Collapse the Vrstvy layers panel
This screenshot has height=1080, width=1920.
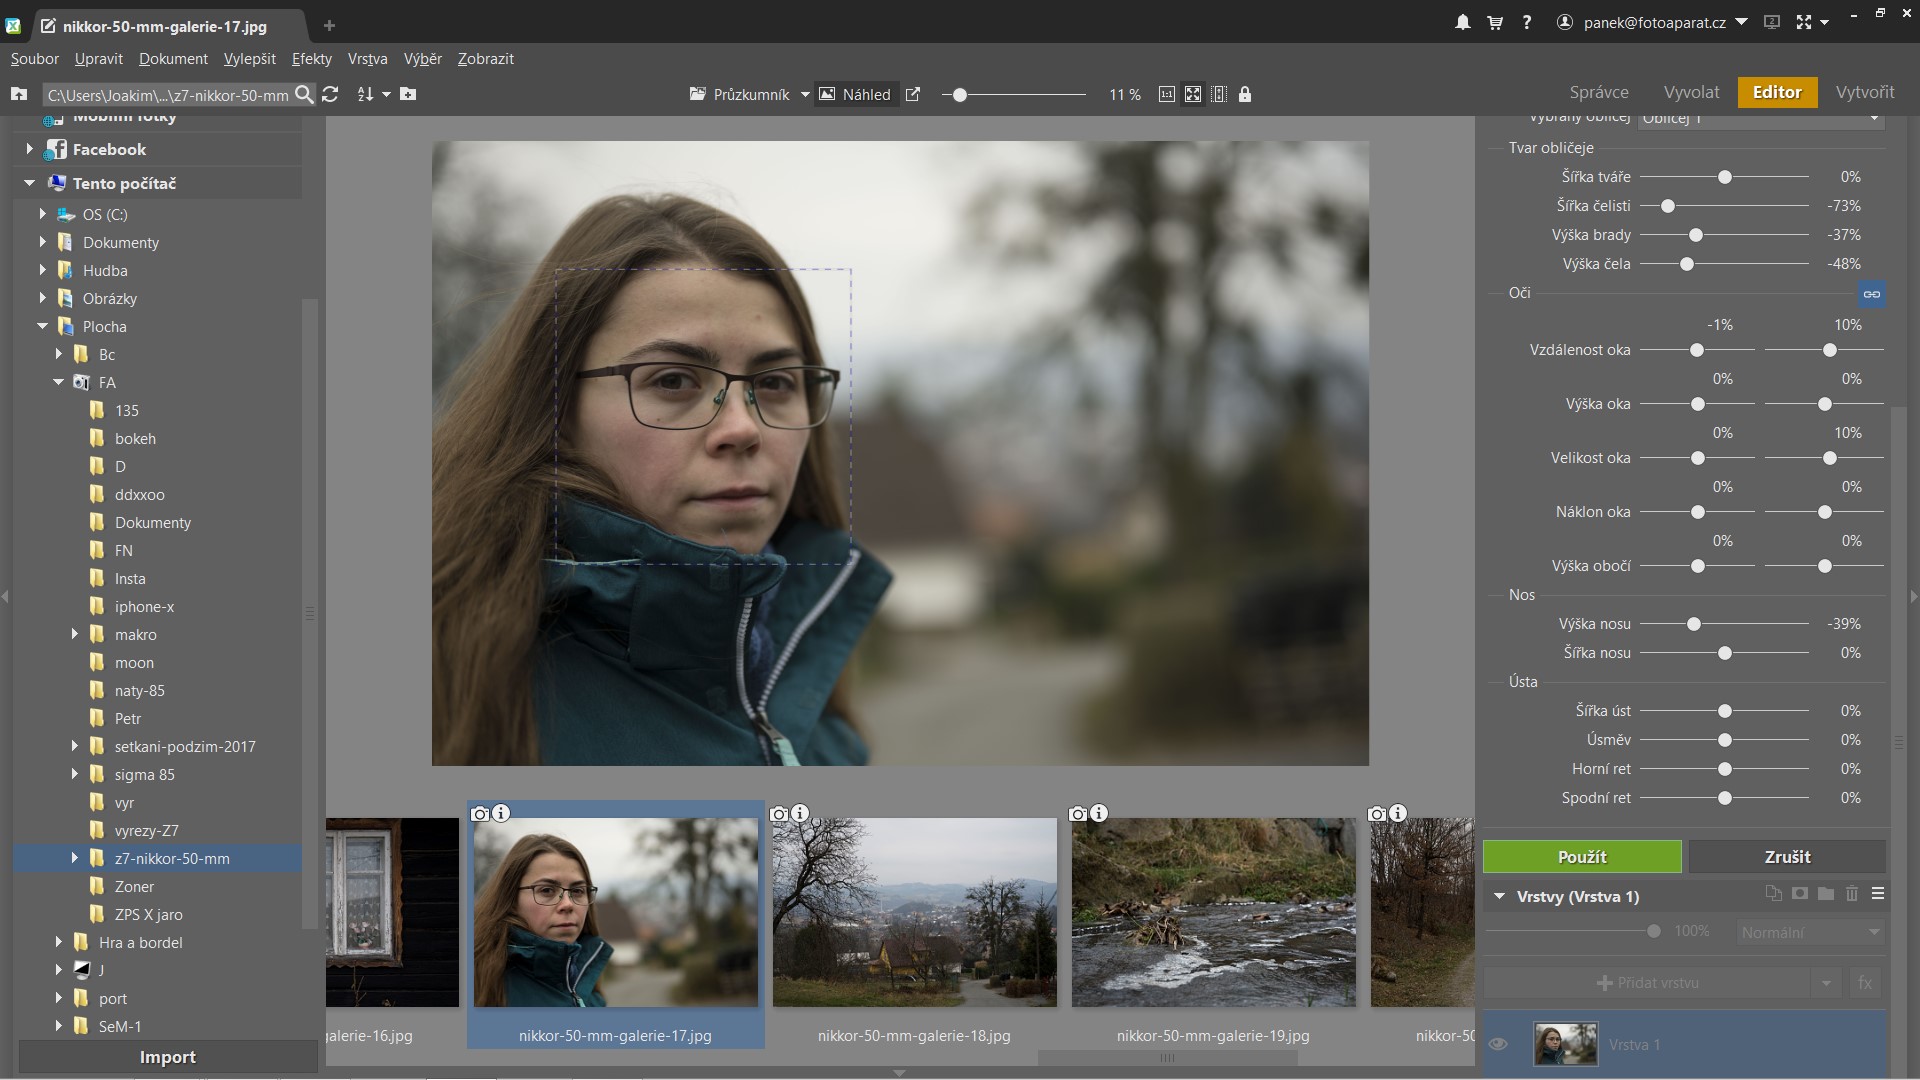coord(1499,896)
